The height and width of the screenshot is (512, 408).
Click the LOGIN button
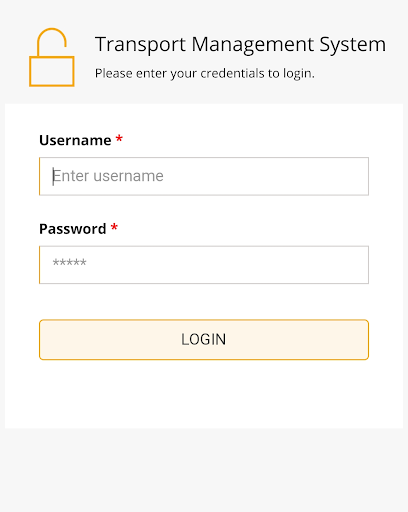point(204,340)
